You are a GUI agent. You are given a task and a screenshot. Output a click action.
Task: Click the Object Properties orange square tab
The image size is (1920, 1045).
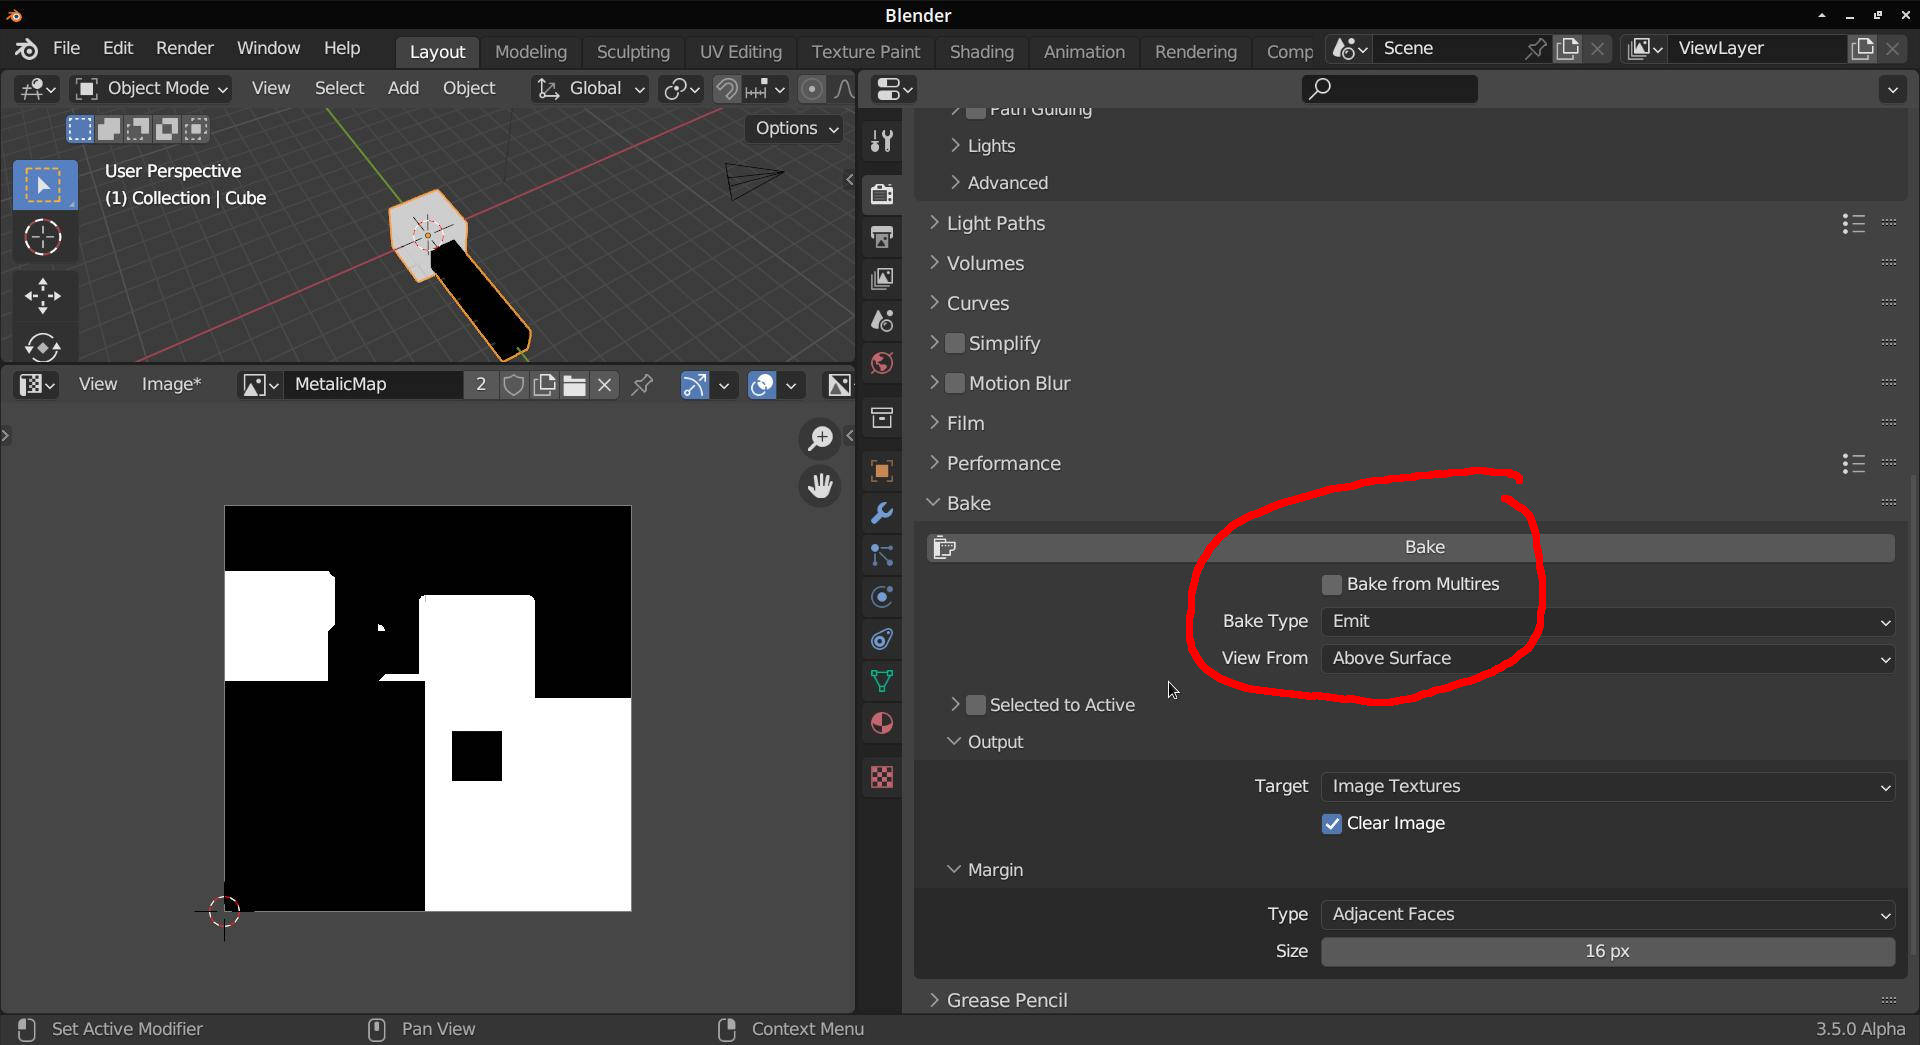click(x=881, y=470)
